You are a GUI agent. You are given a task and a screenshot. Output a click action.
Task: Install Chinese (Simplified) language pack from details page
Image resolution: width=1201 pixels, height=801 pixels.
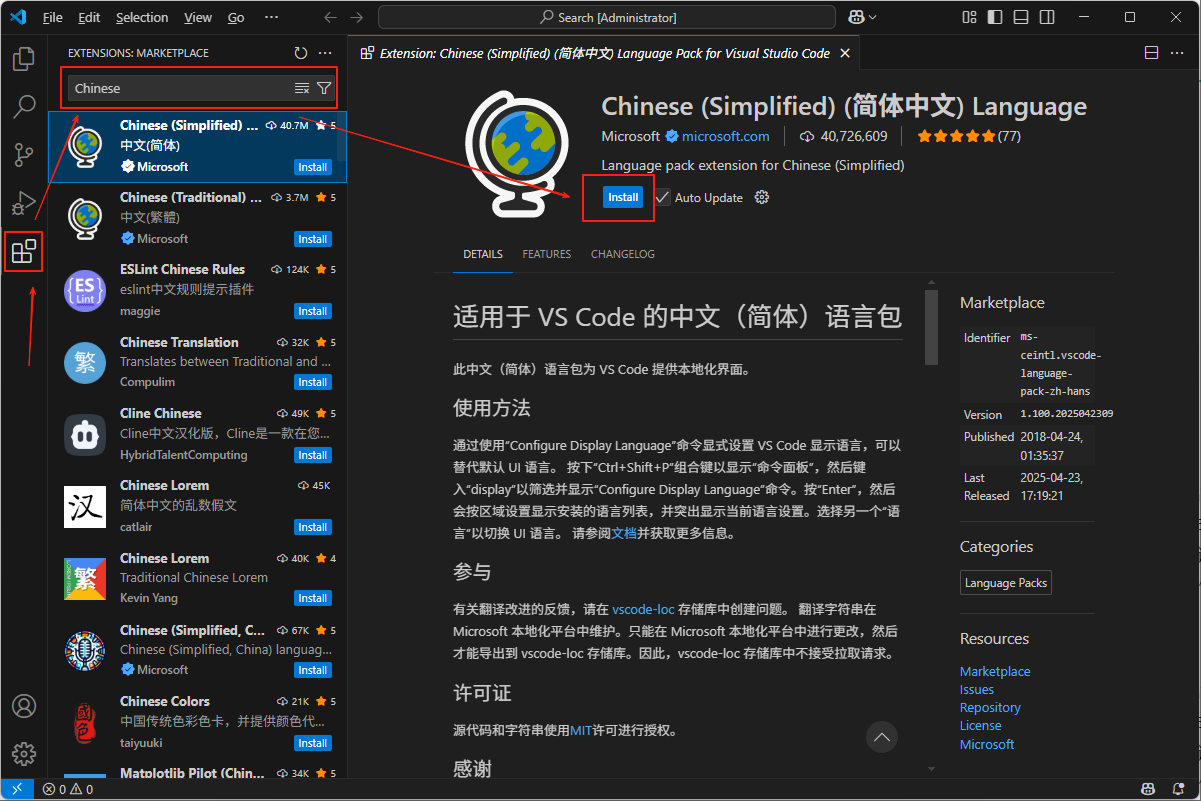(623, 198)
